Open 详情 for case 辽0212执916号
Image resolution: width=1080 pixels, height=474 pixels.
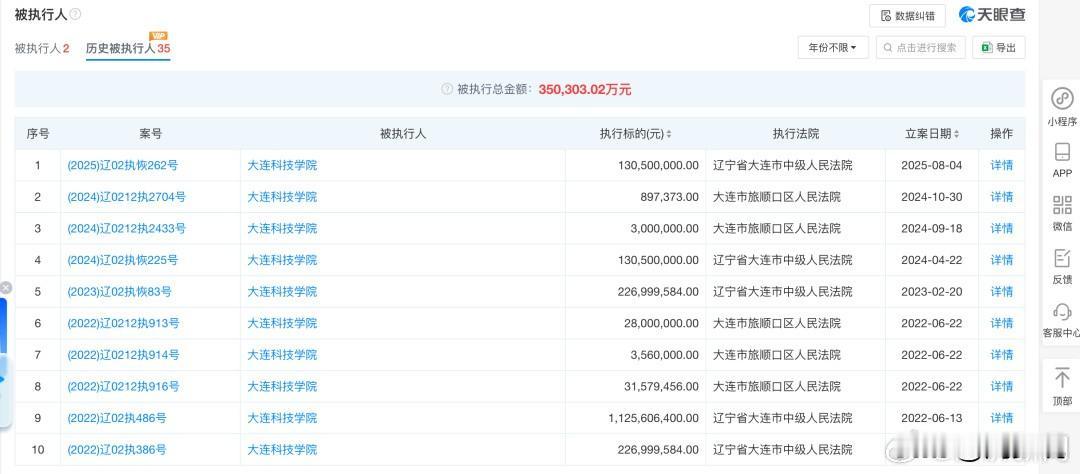1001,387
